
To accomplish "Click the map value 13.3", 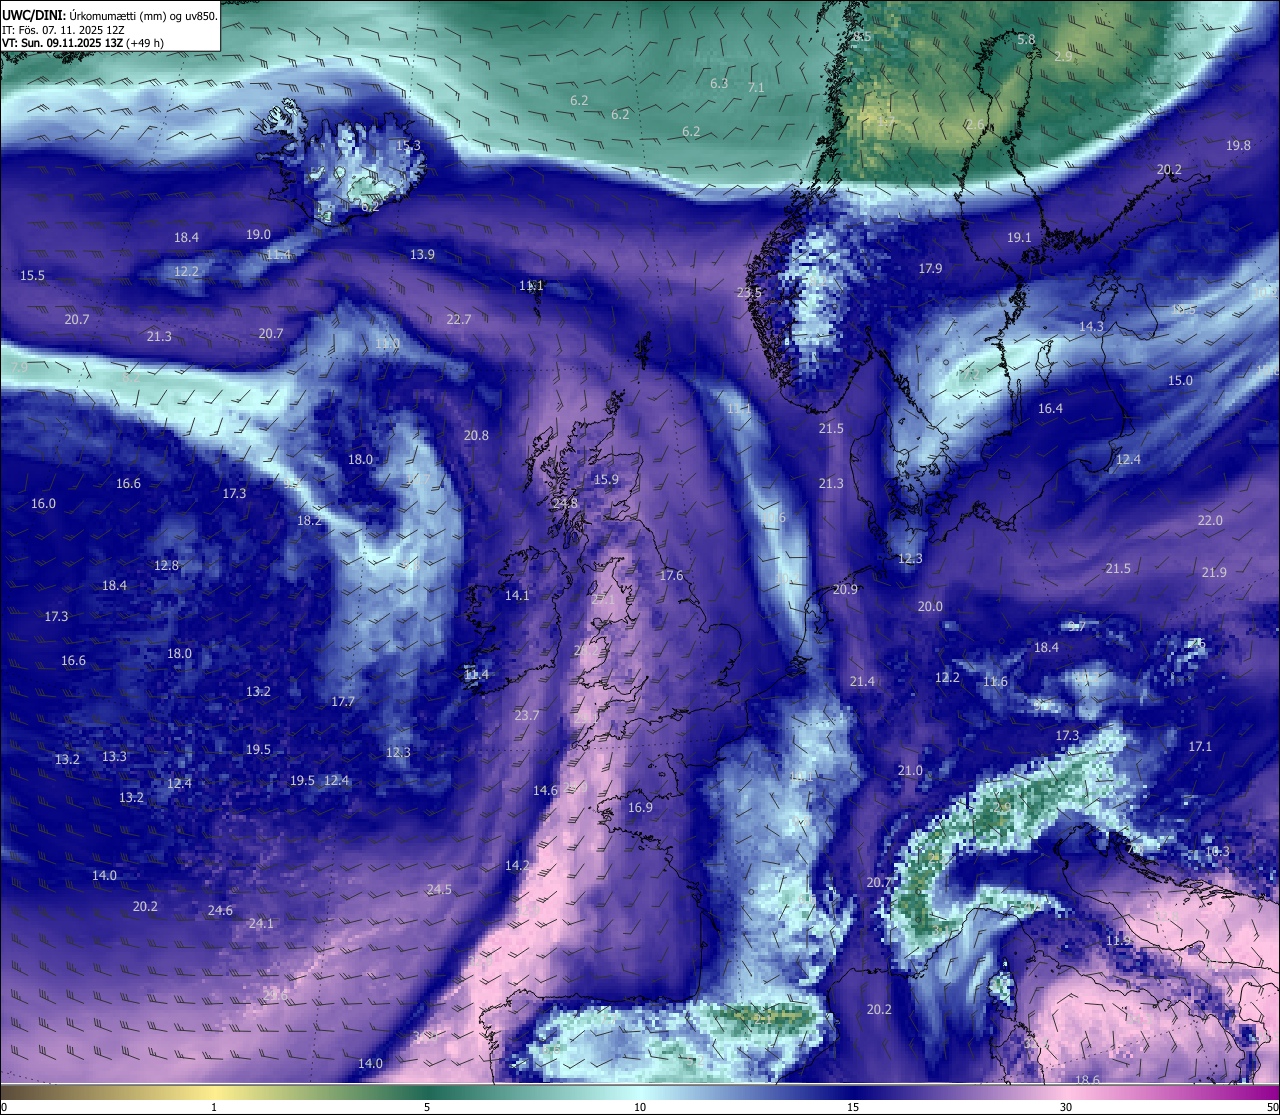I will (114, 757).
